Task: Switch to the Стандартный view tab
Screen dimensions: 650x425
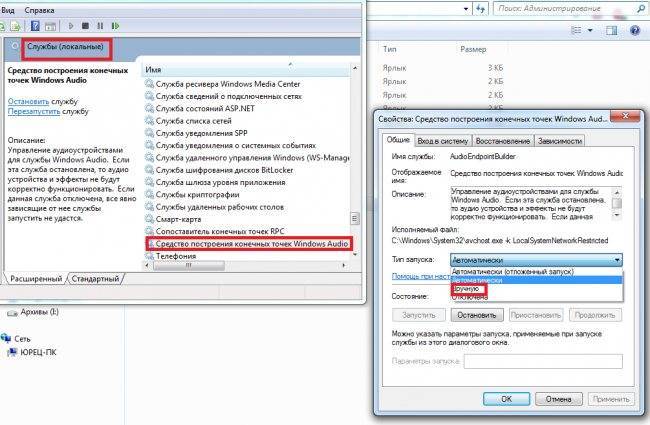Action: (x=95, y=279)
